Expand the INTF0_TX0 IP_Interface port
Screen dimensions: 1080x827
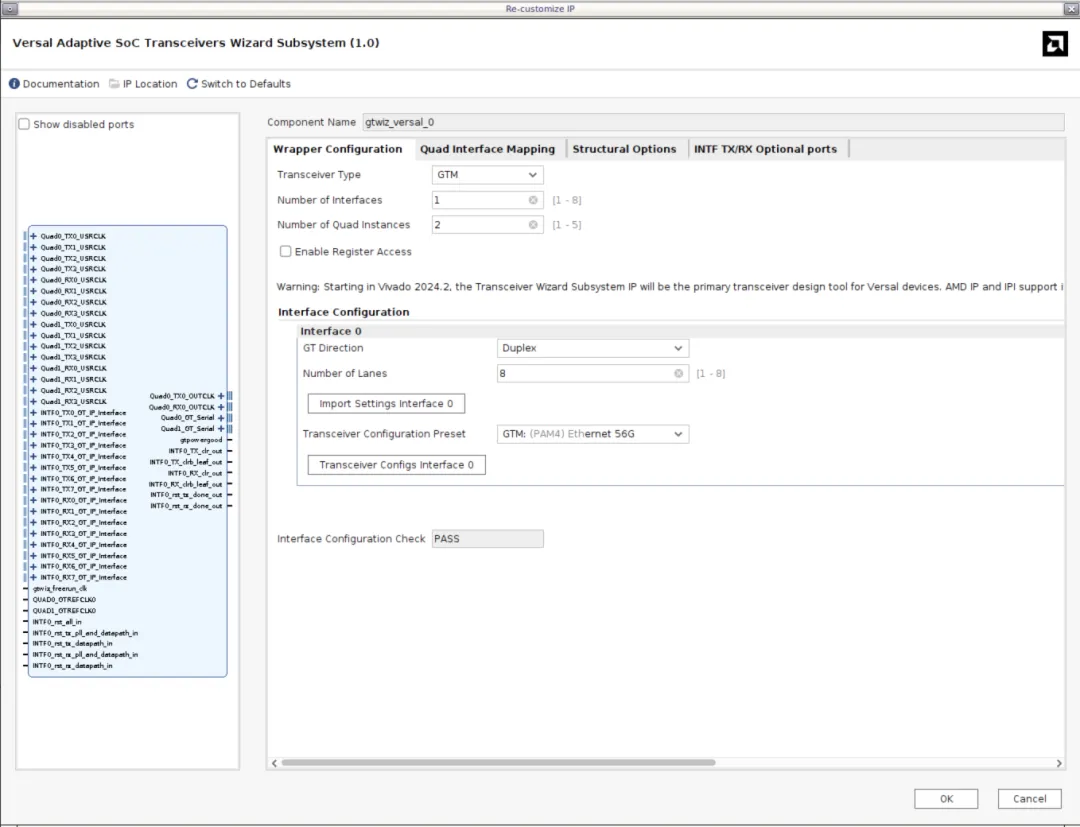33,412
